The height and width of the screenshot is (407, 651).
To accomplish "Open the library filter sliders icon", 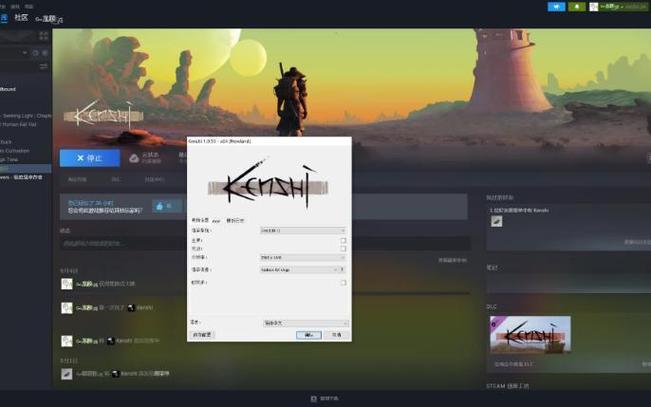I will pyautogui.click(x=43, y=66).
